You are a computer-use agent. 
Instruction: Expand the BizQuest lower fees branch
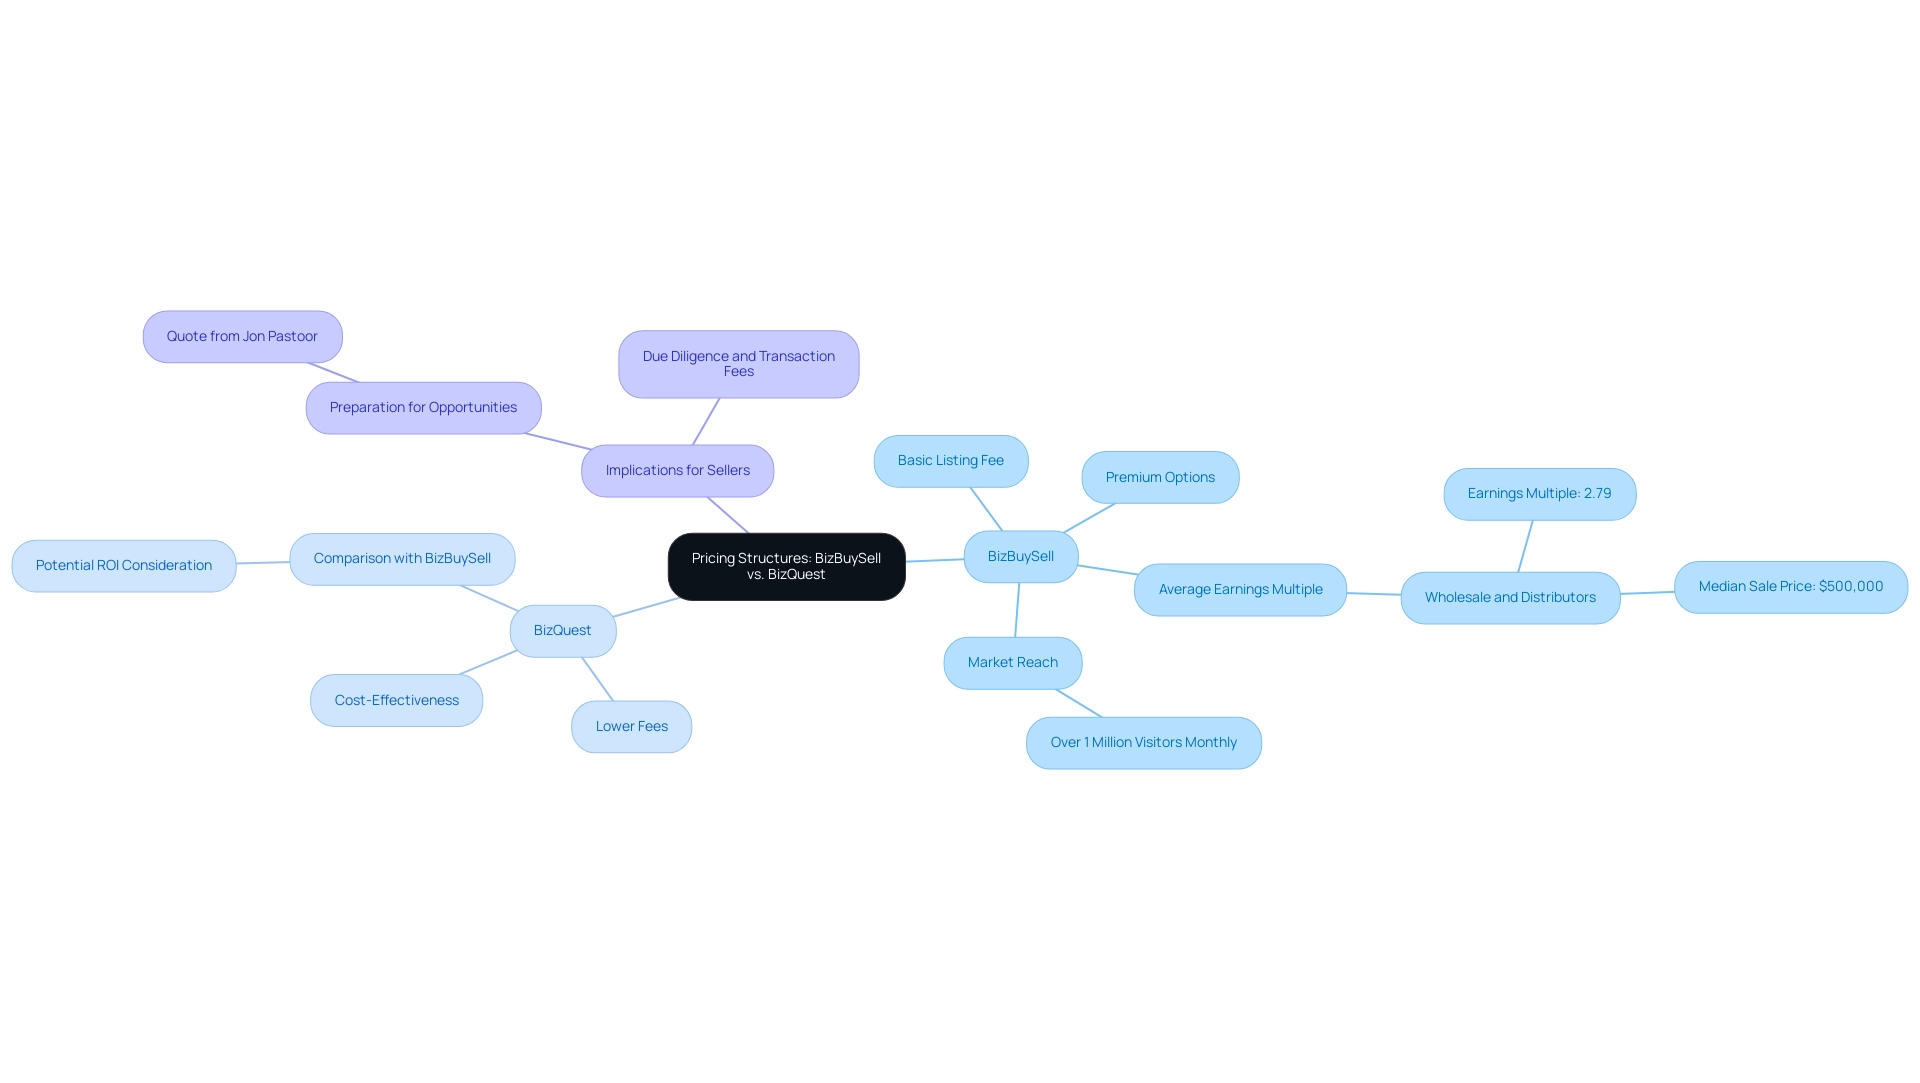point(632,726)
